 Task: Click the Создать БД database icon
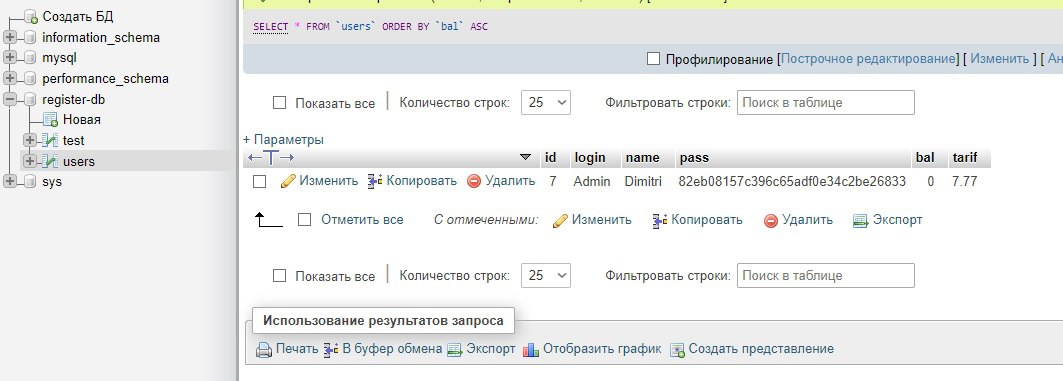[30, 16]
